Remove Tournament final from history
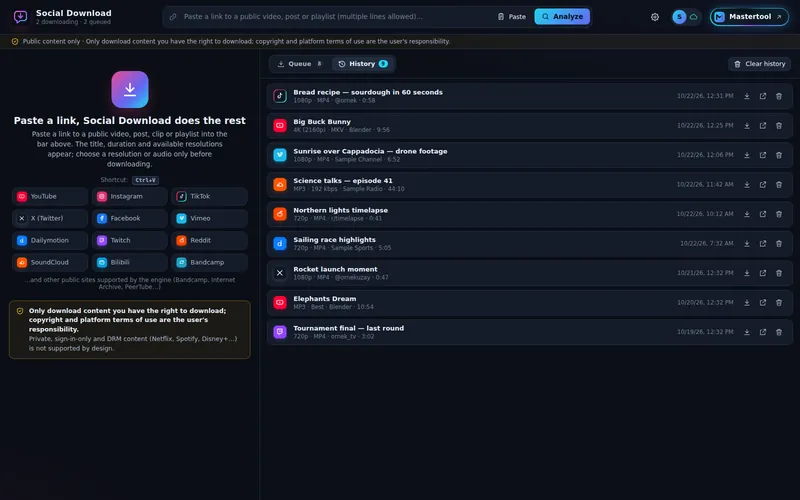The height and width of the screenshot is (500, 800). pos(779,332)
